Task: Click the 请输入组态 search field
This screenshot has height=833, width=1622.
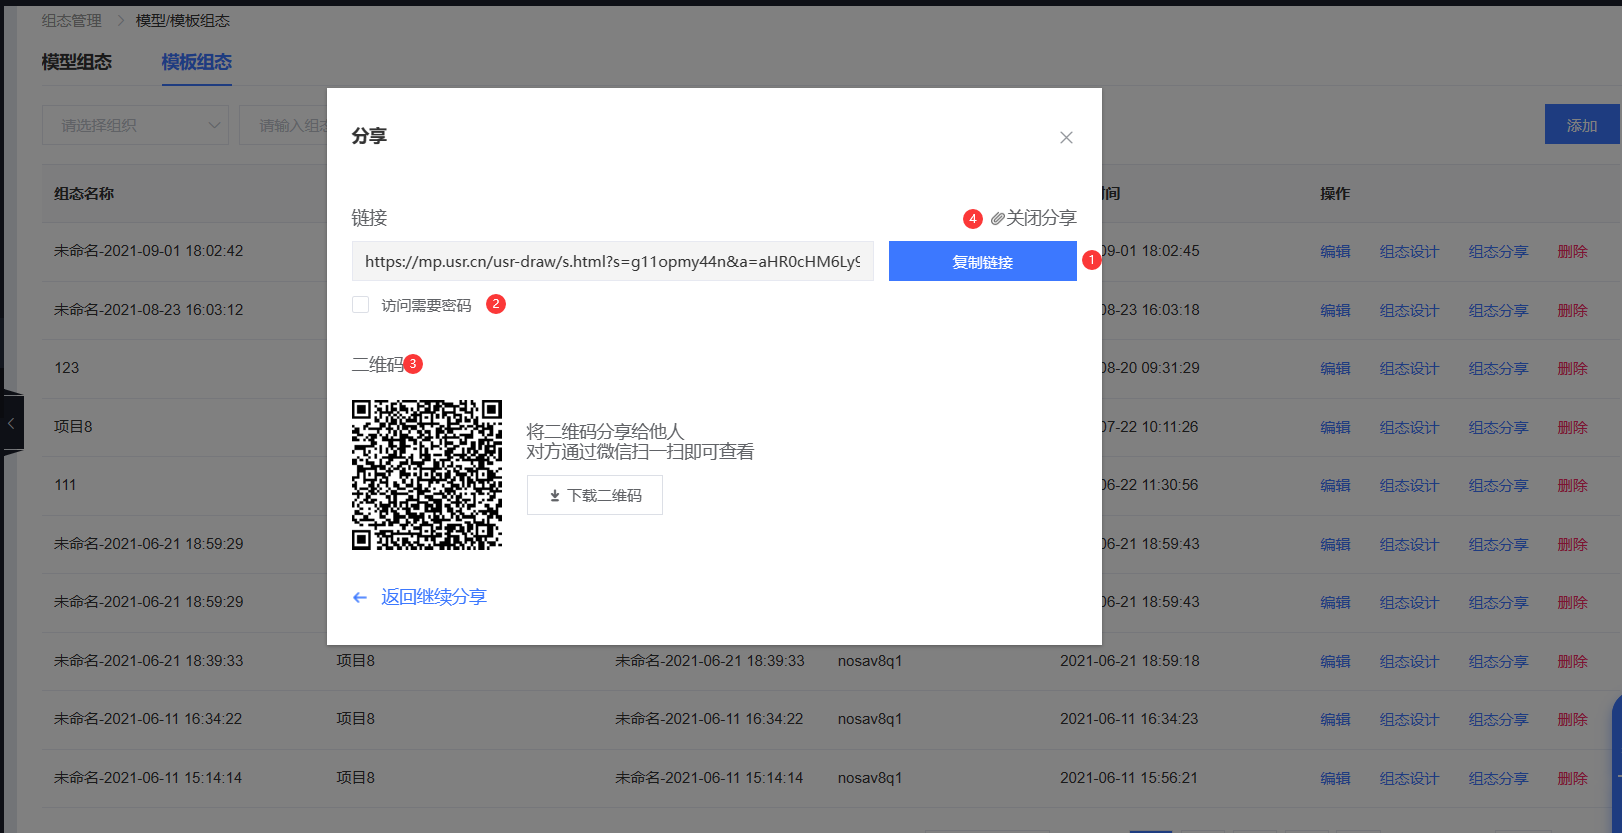Action: tap(284, 125)
